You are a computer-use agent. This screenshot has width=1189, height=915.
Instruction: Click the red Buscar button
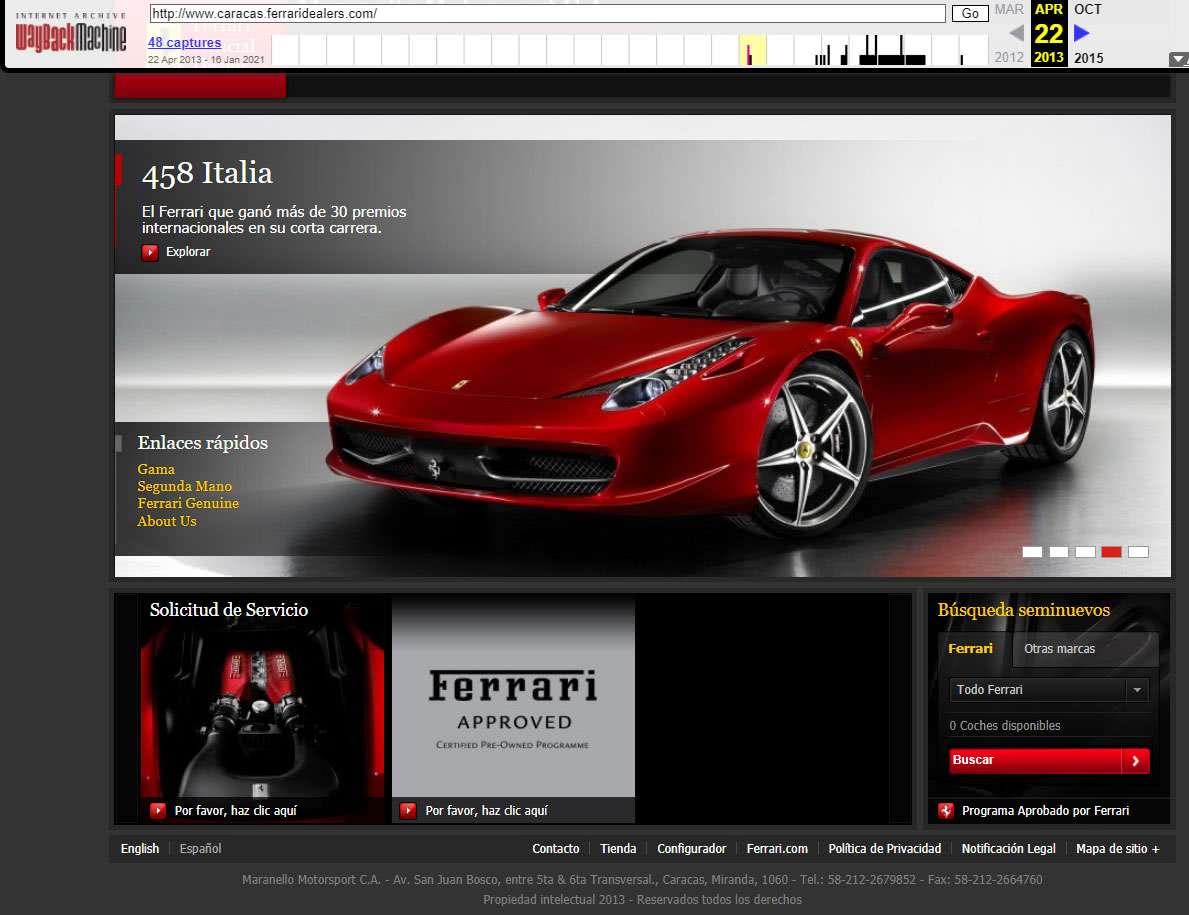(x=1049, y=760)
